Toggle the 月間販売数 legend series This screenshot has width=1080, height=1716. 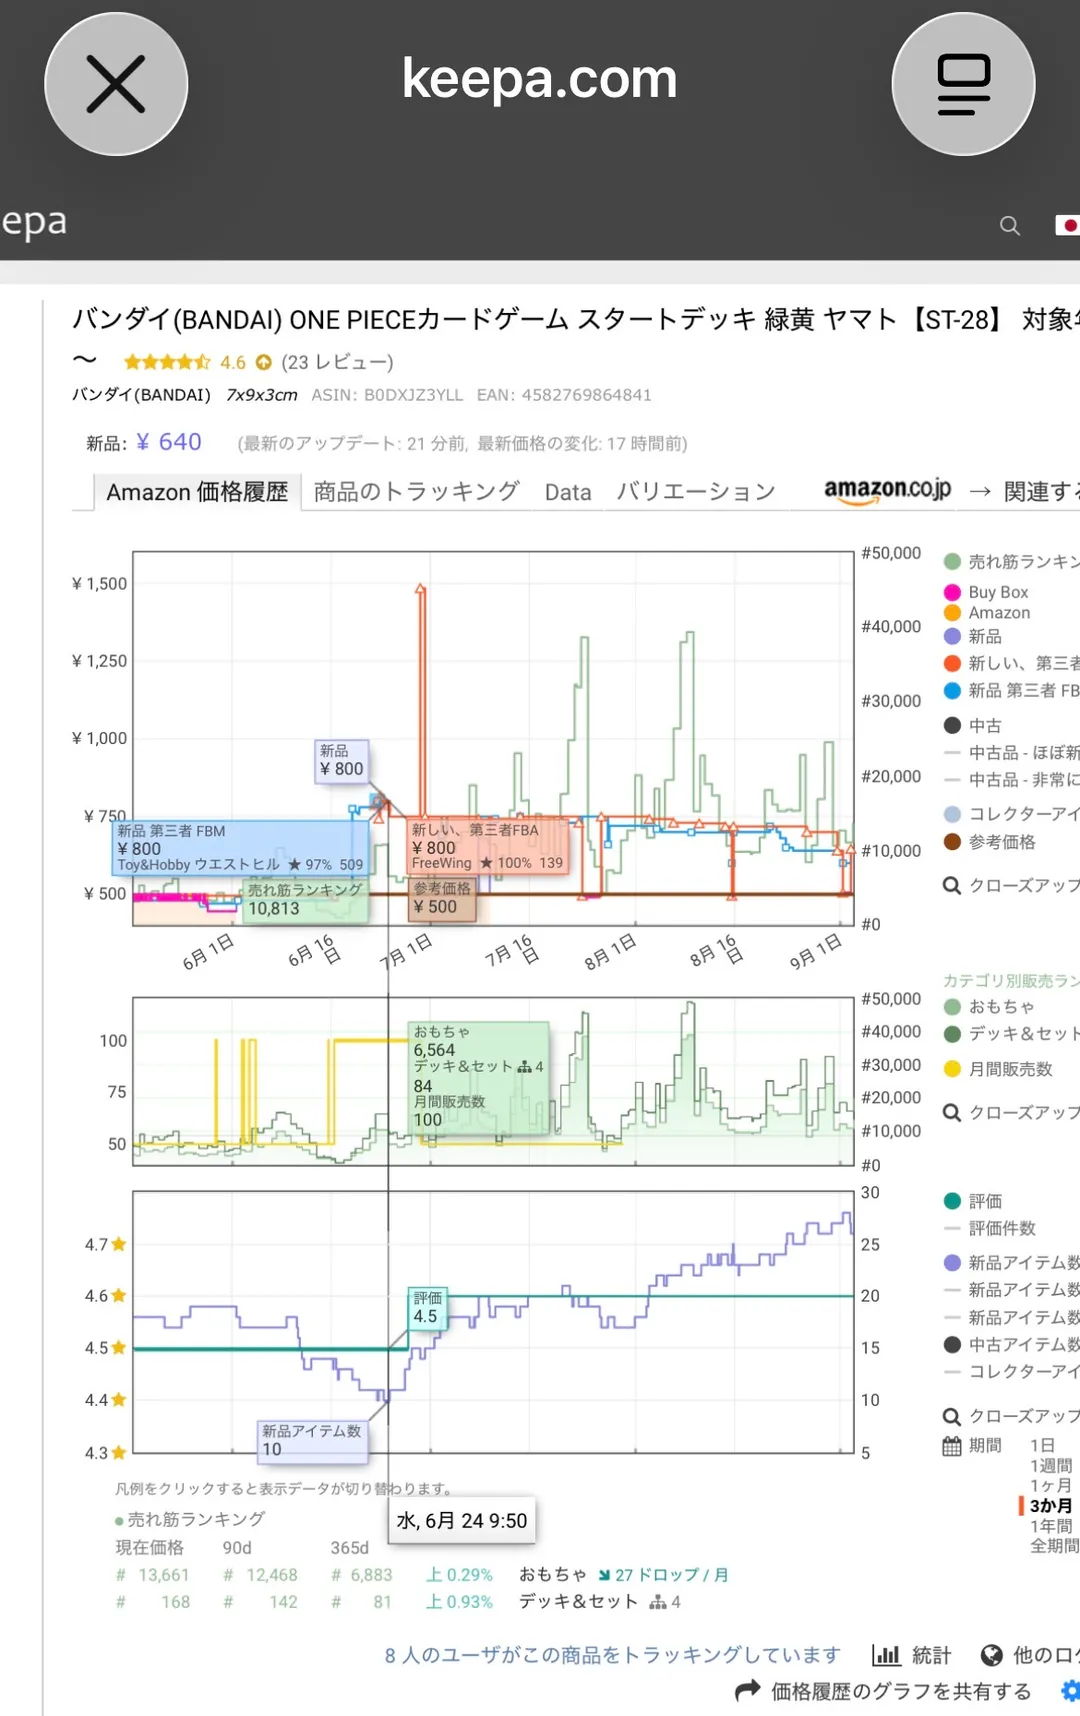coord(998,1069)
